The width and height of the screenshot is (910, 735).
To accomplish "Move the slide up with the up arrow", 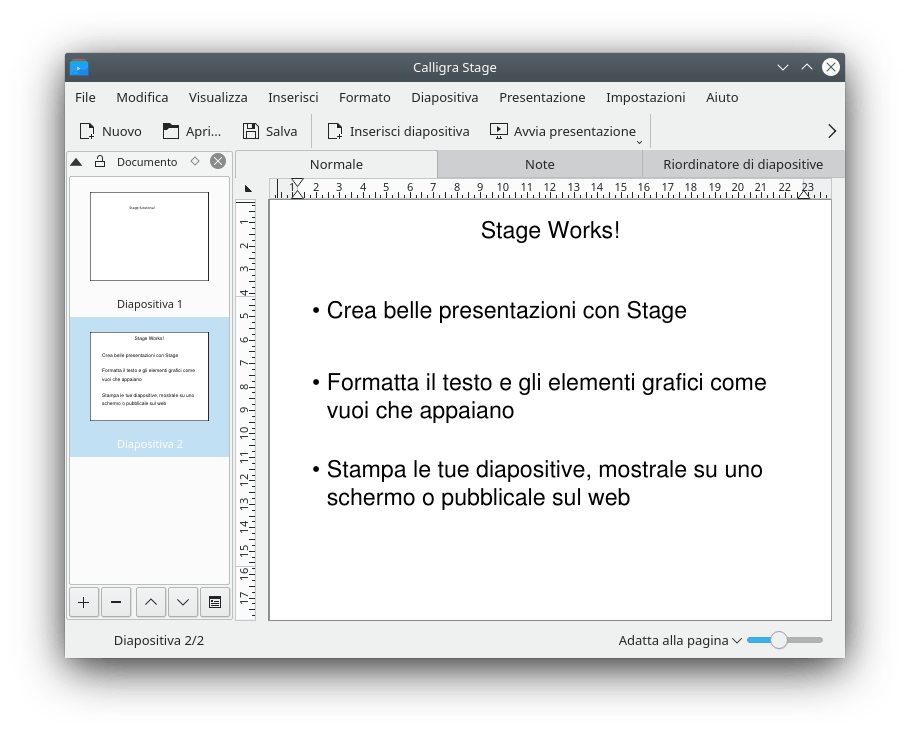I will pyautogui.click(x=150, y=602).
